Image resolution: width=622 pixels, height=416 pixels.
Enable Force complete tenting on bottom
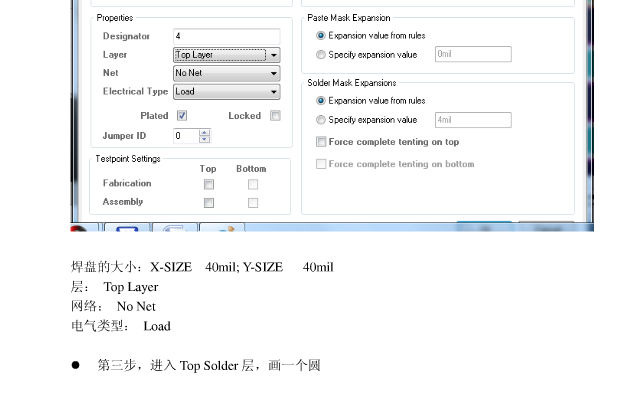[321, 164]
